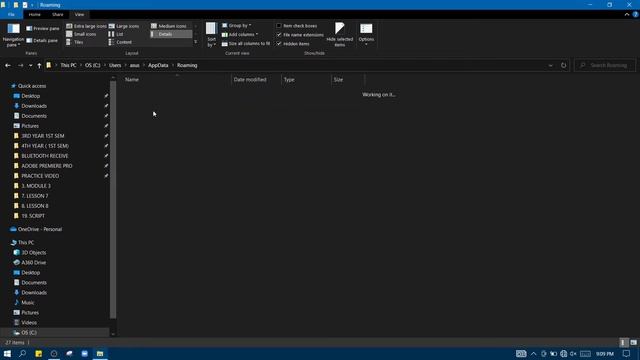Go up one folder level
This screenshot has width=640, height=360.
(x=39, y=65)
